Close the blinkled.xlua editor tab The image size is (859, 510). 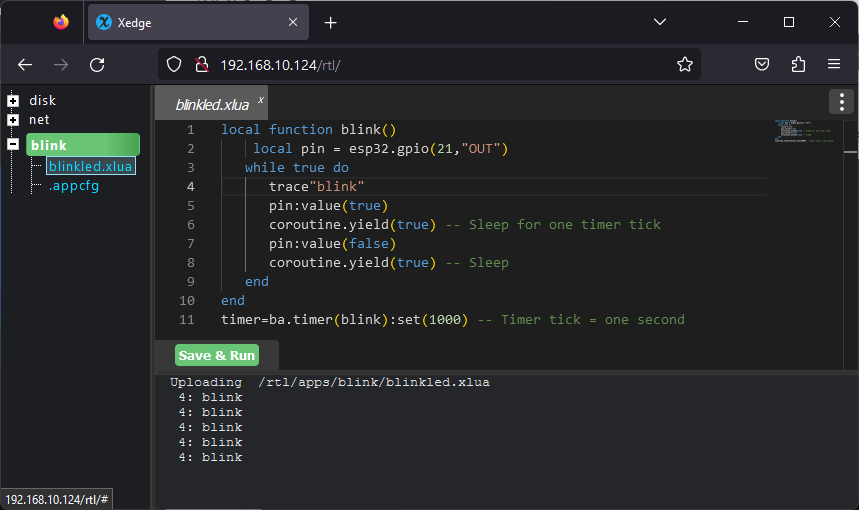tap(261, 99)
